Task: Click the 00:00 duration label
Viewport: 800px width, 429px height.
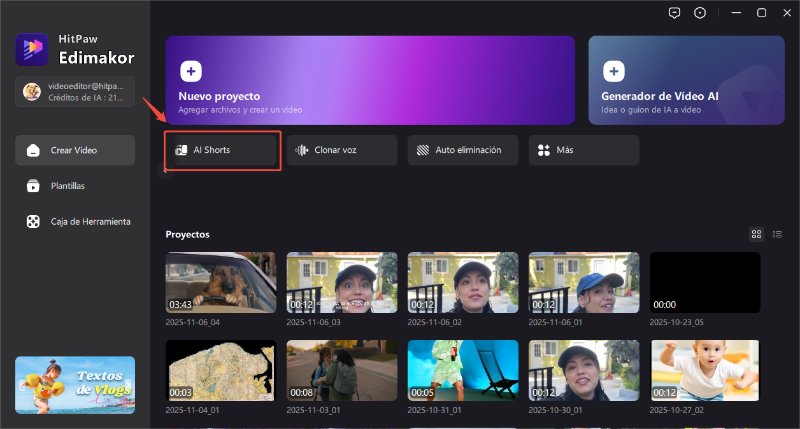Action: point(664,305)
